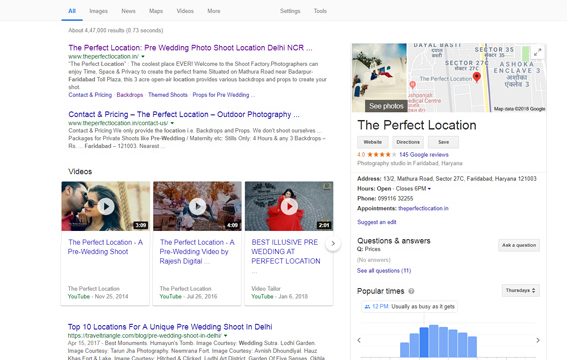
Task: Click the Save button
Action: tap(443, 142)
